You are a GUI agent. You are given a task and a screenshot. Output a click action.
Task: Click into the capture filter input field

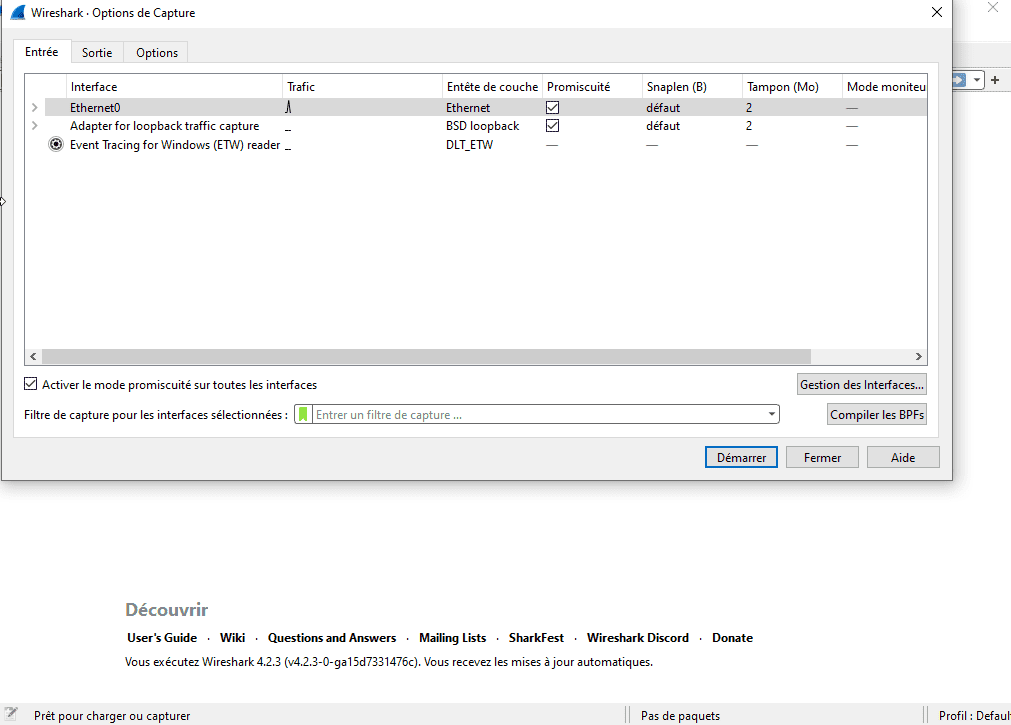538,415
